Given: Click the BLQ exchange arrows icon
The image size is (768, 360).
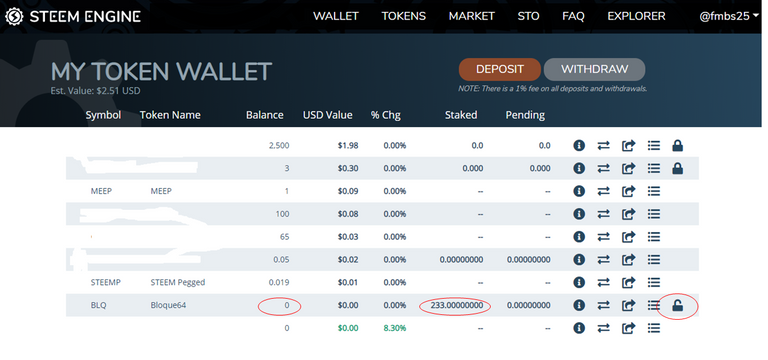Looking at the screenshot, I should [x=603, y=305].
